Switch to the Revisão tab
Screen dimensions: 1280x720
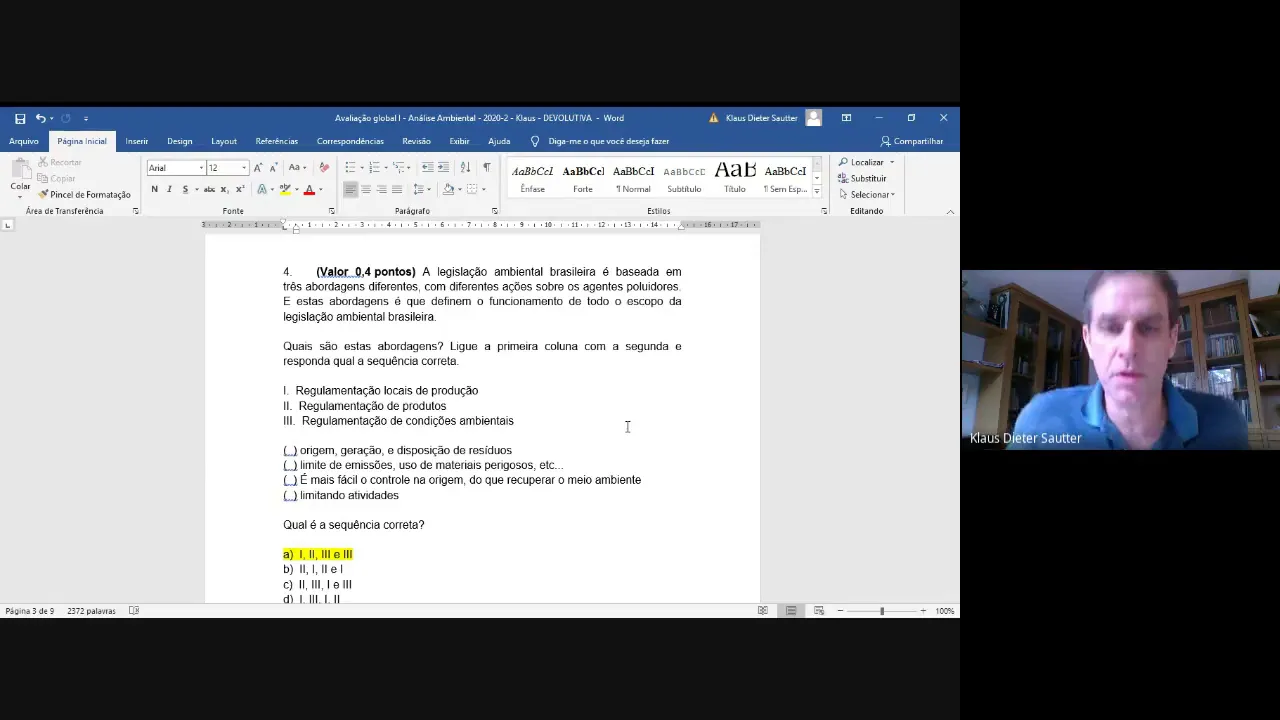point(416,141)
